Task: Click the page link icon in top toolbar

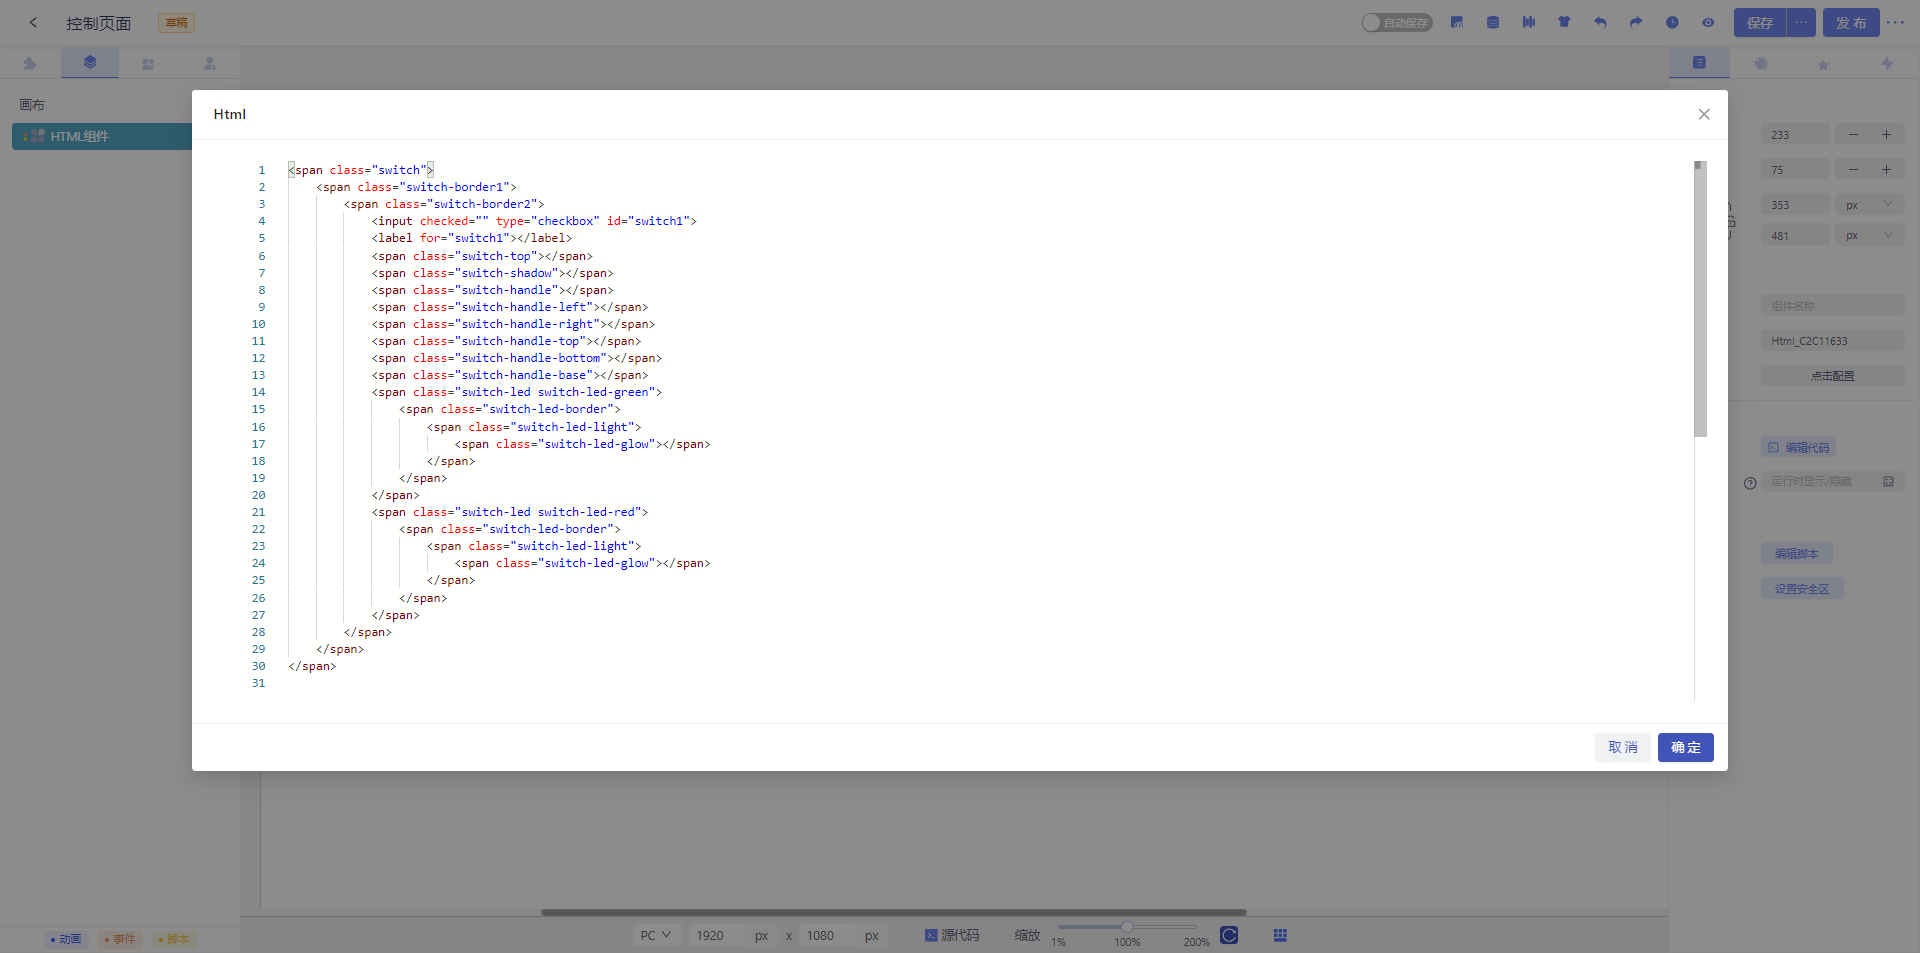Action: click(x=1457, y=22)
